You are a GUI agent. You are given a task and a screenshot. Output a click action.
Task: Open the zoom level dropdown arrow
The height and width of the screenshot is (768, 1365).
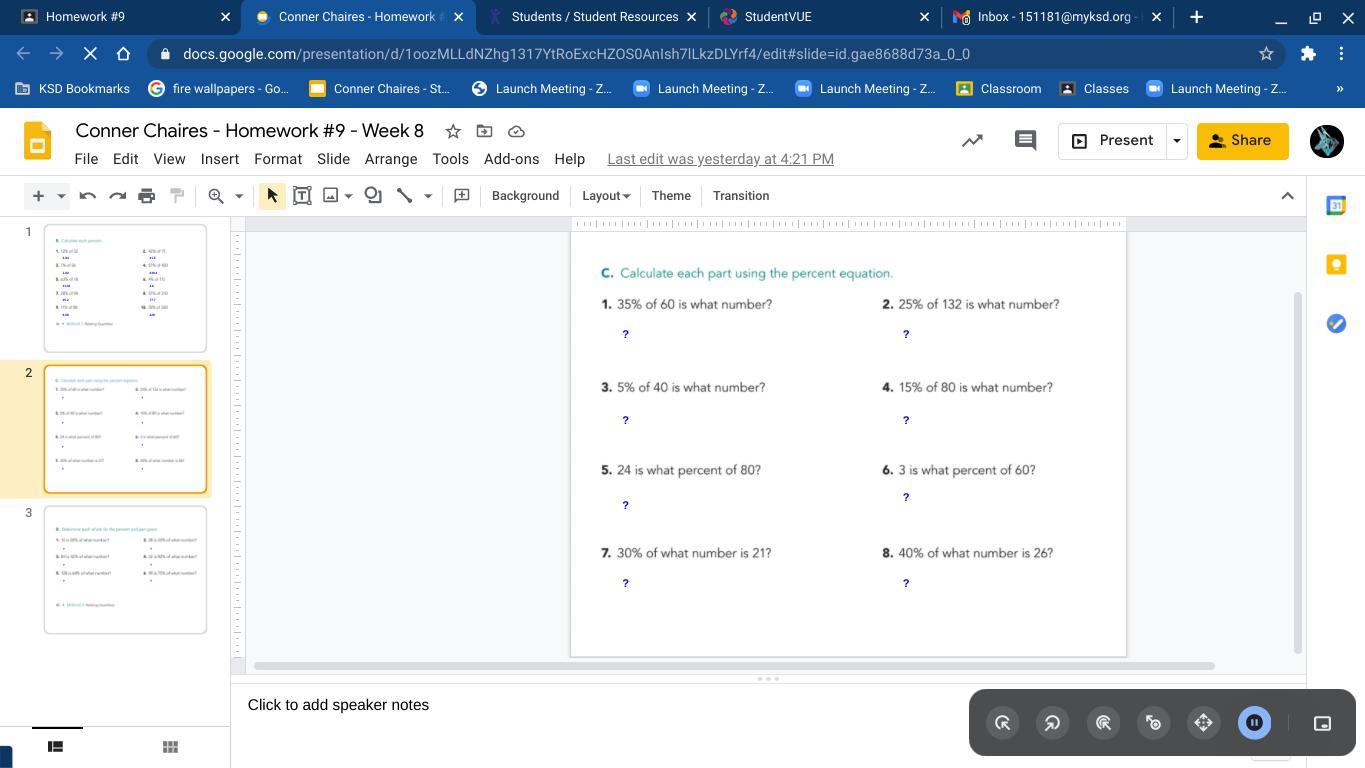click(x=239, y=196)
